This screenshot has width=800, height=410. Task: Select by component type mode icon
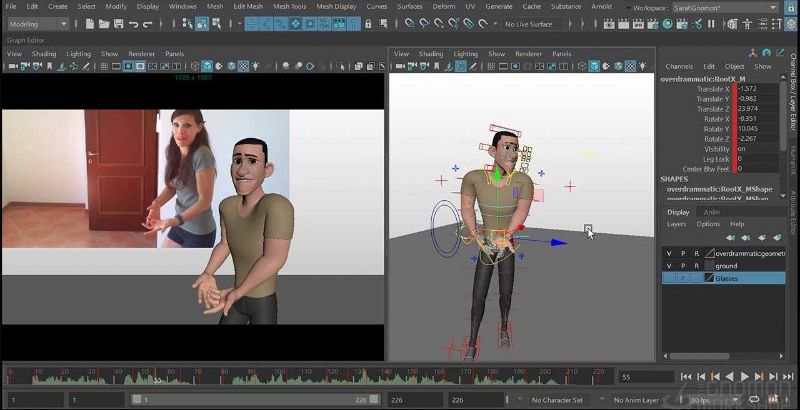216,24
